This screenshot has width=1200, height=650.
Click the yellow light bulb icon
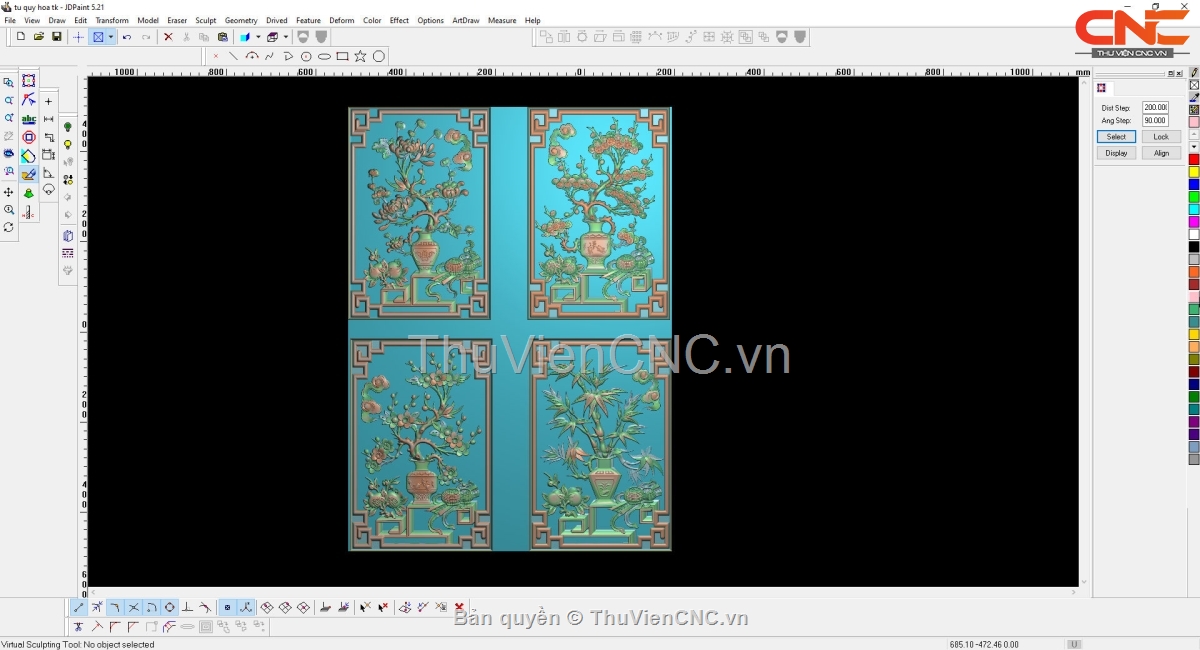tap(68, 145)
